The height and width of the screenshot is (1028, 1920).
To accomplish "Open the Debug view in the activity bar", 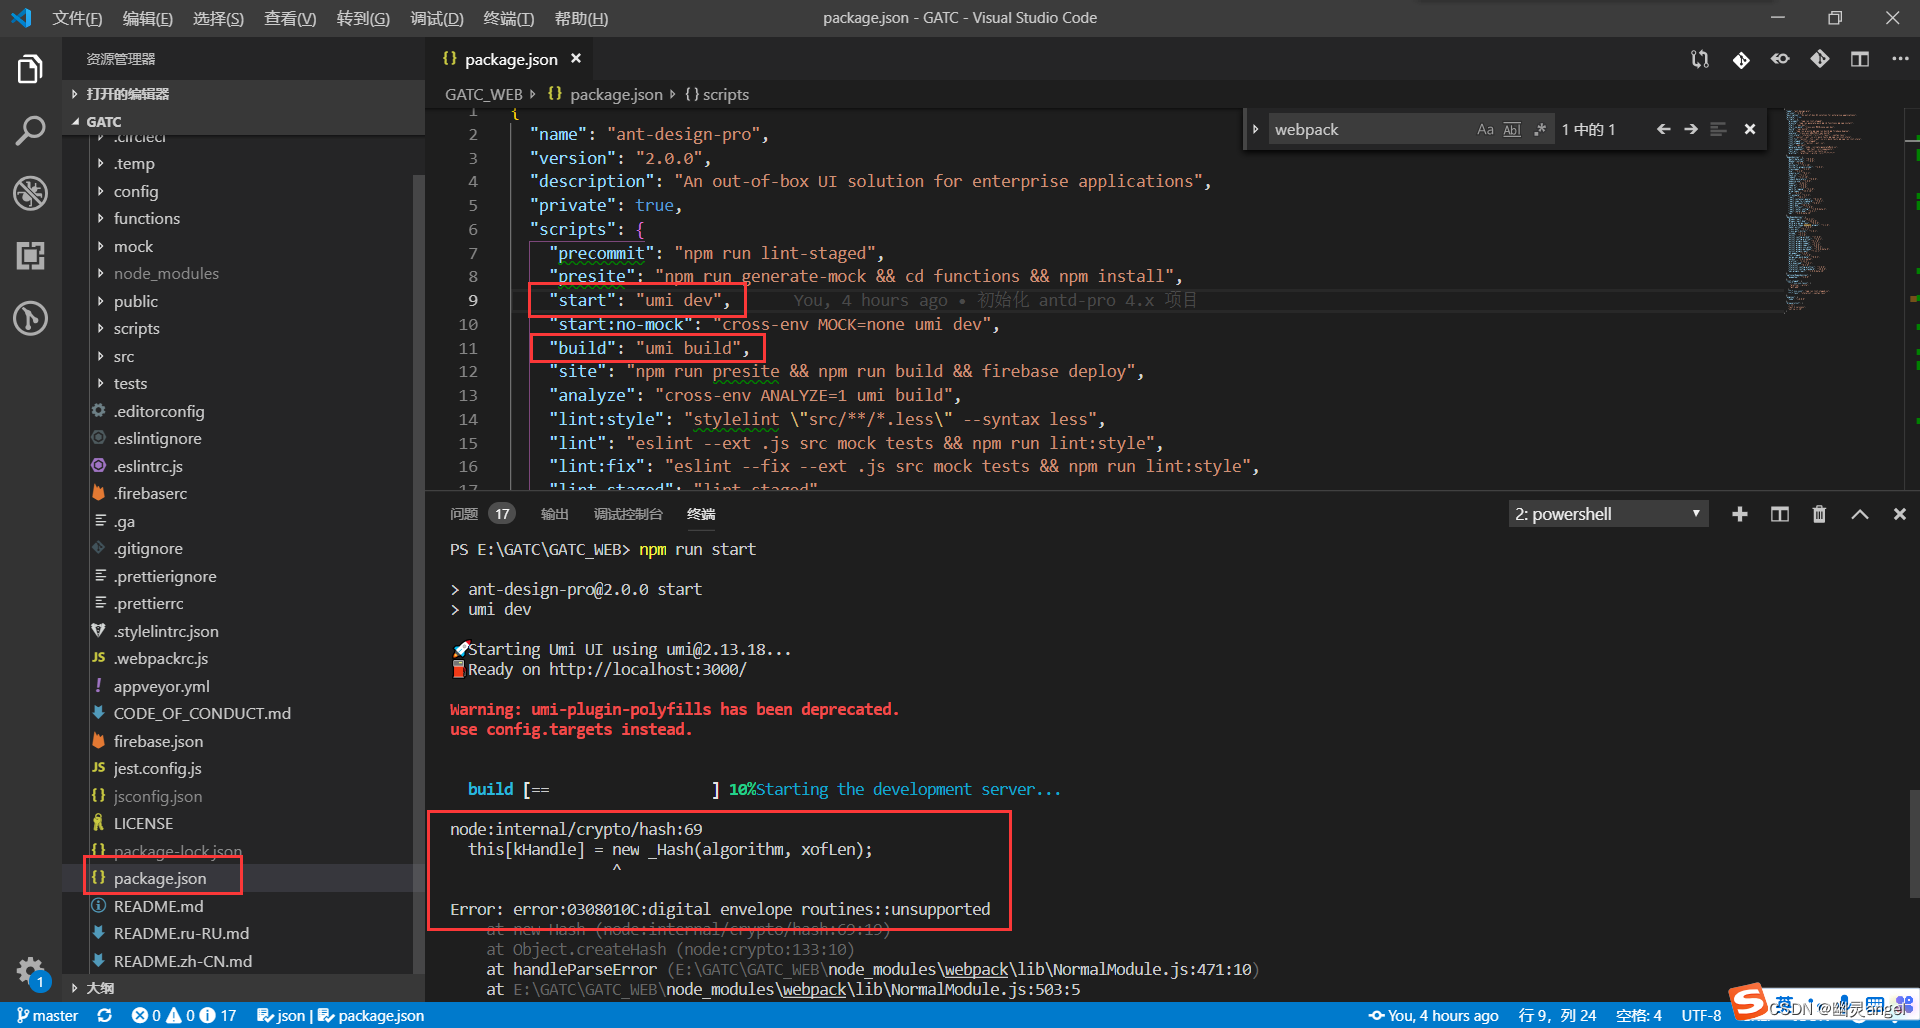I will point(30,193).
